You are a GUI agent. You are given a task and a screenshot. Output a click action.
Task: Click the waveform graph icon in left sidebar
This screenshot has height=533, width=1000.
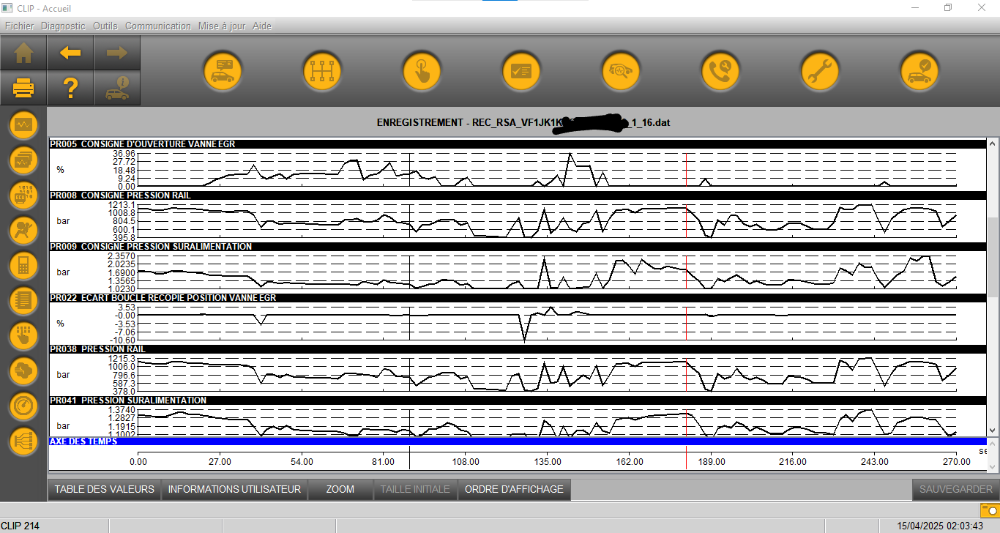(x=23, y=126)
